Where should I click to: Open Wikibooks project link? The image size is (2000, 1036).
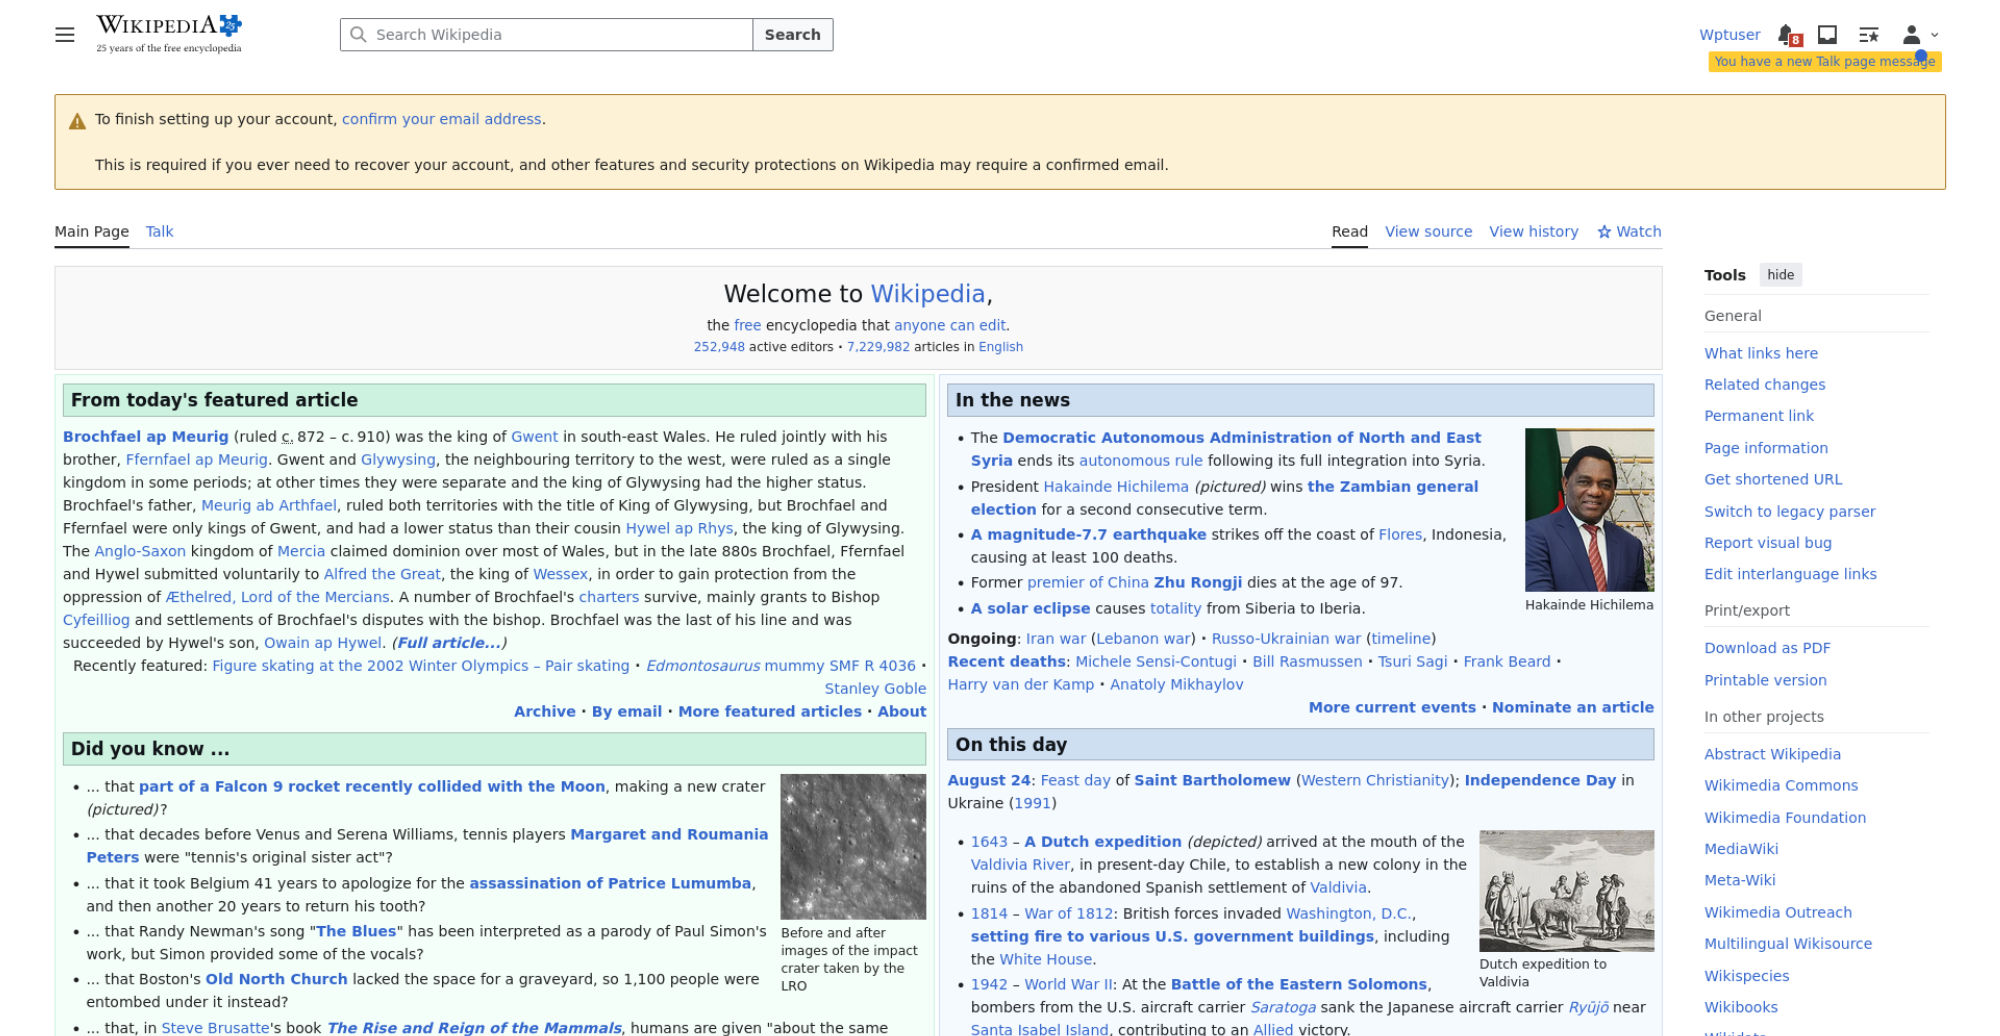coord(1741,1007)
